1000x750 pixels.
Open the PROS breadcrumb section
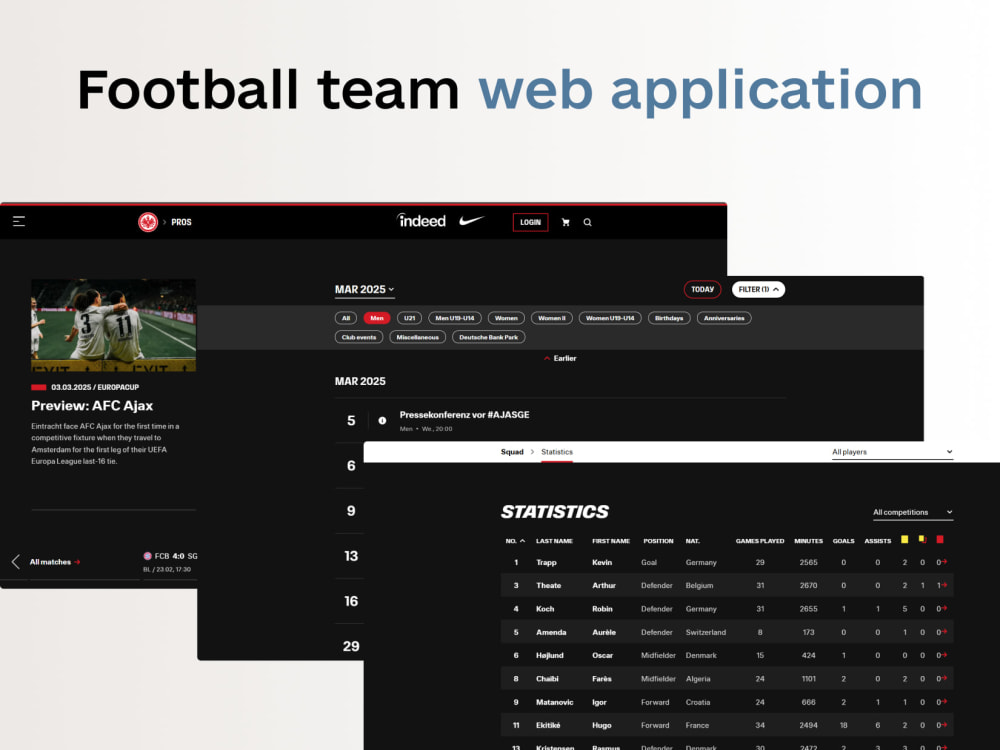click(x=181, y=222)
